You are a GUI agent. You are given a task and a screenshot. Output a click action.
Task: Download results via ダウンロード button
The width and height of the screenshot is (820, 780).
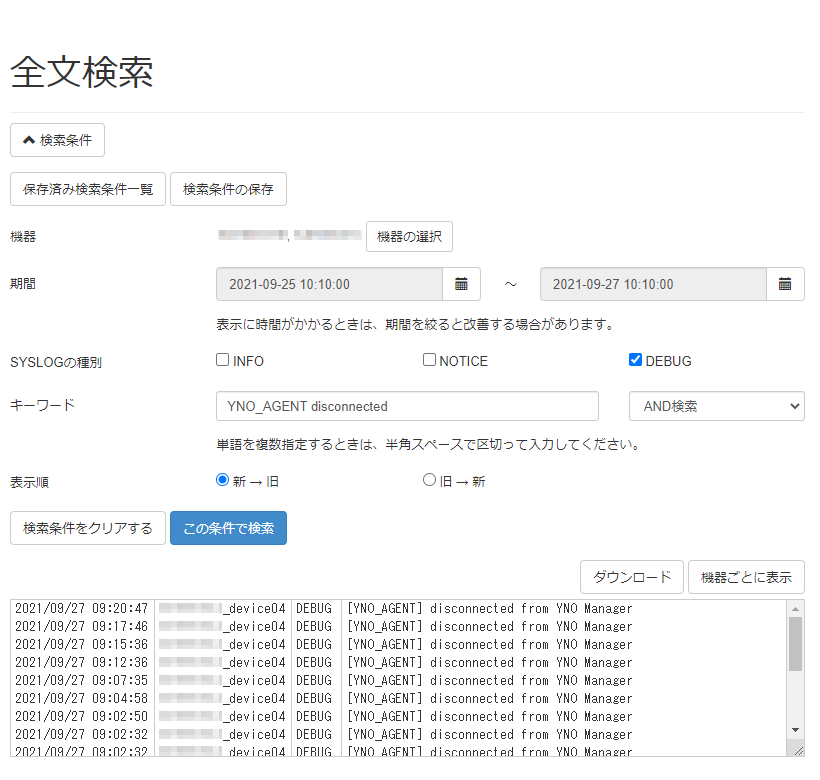[x=631, y=577]
